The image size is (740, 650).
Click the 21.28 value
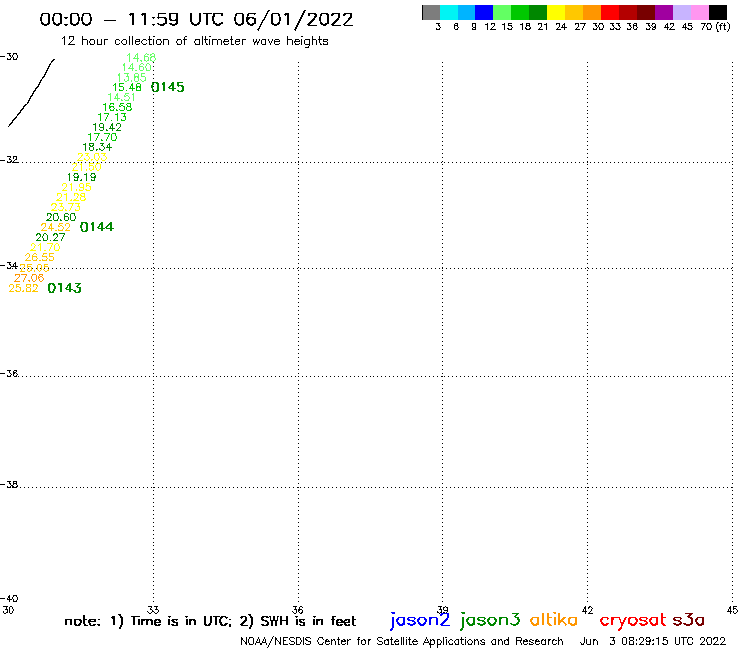(71, 197)
